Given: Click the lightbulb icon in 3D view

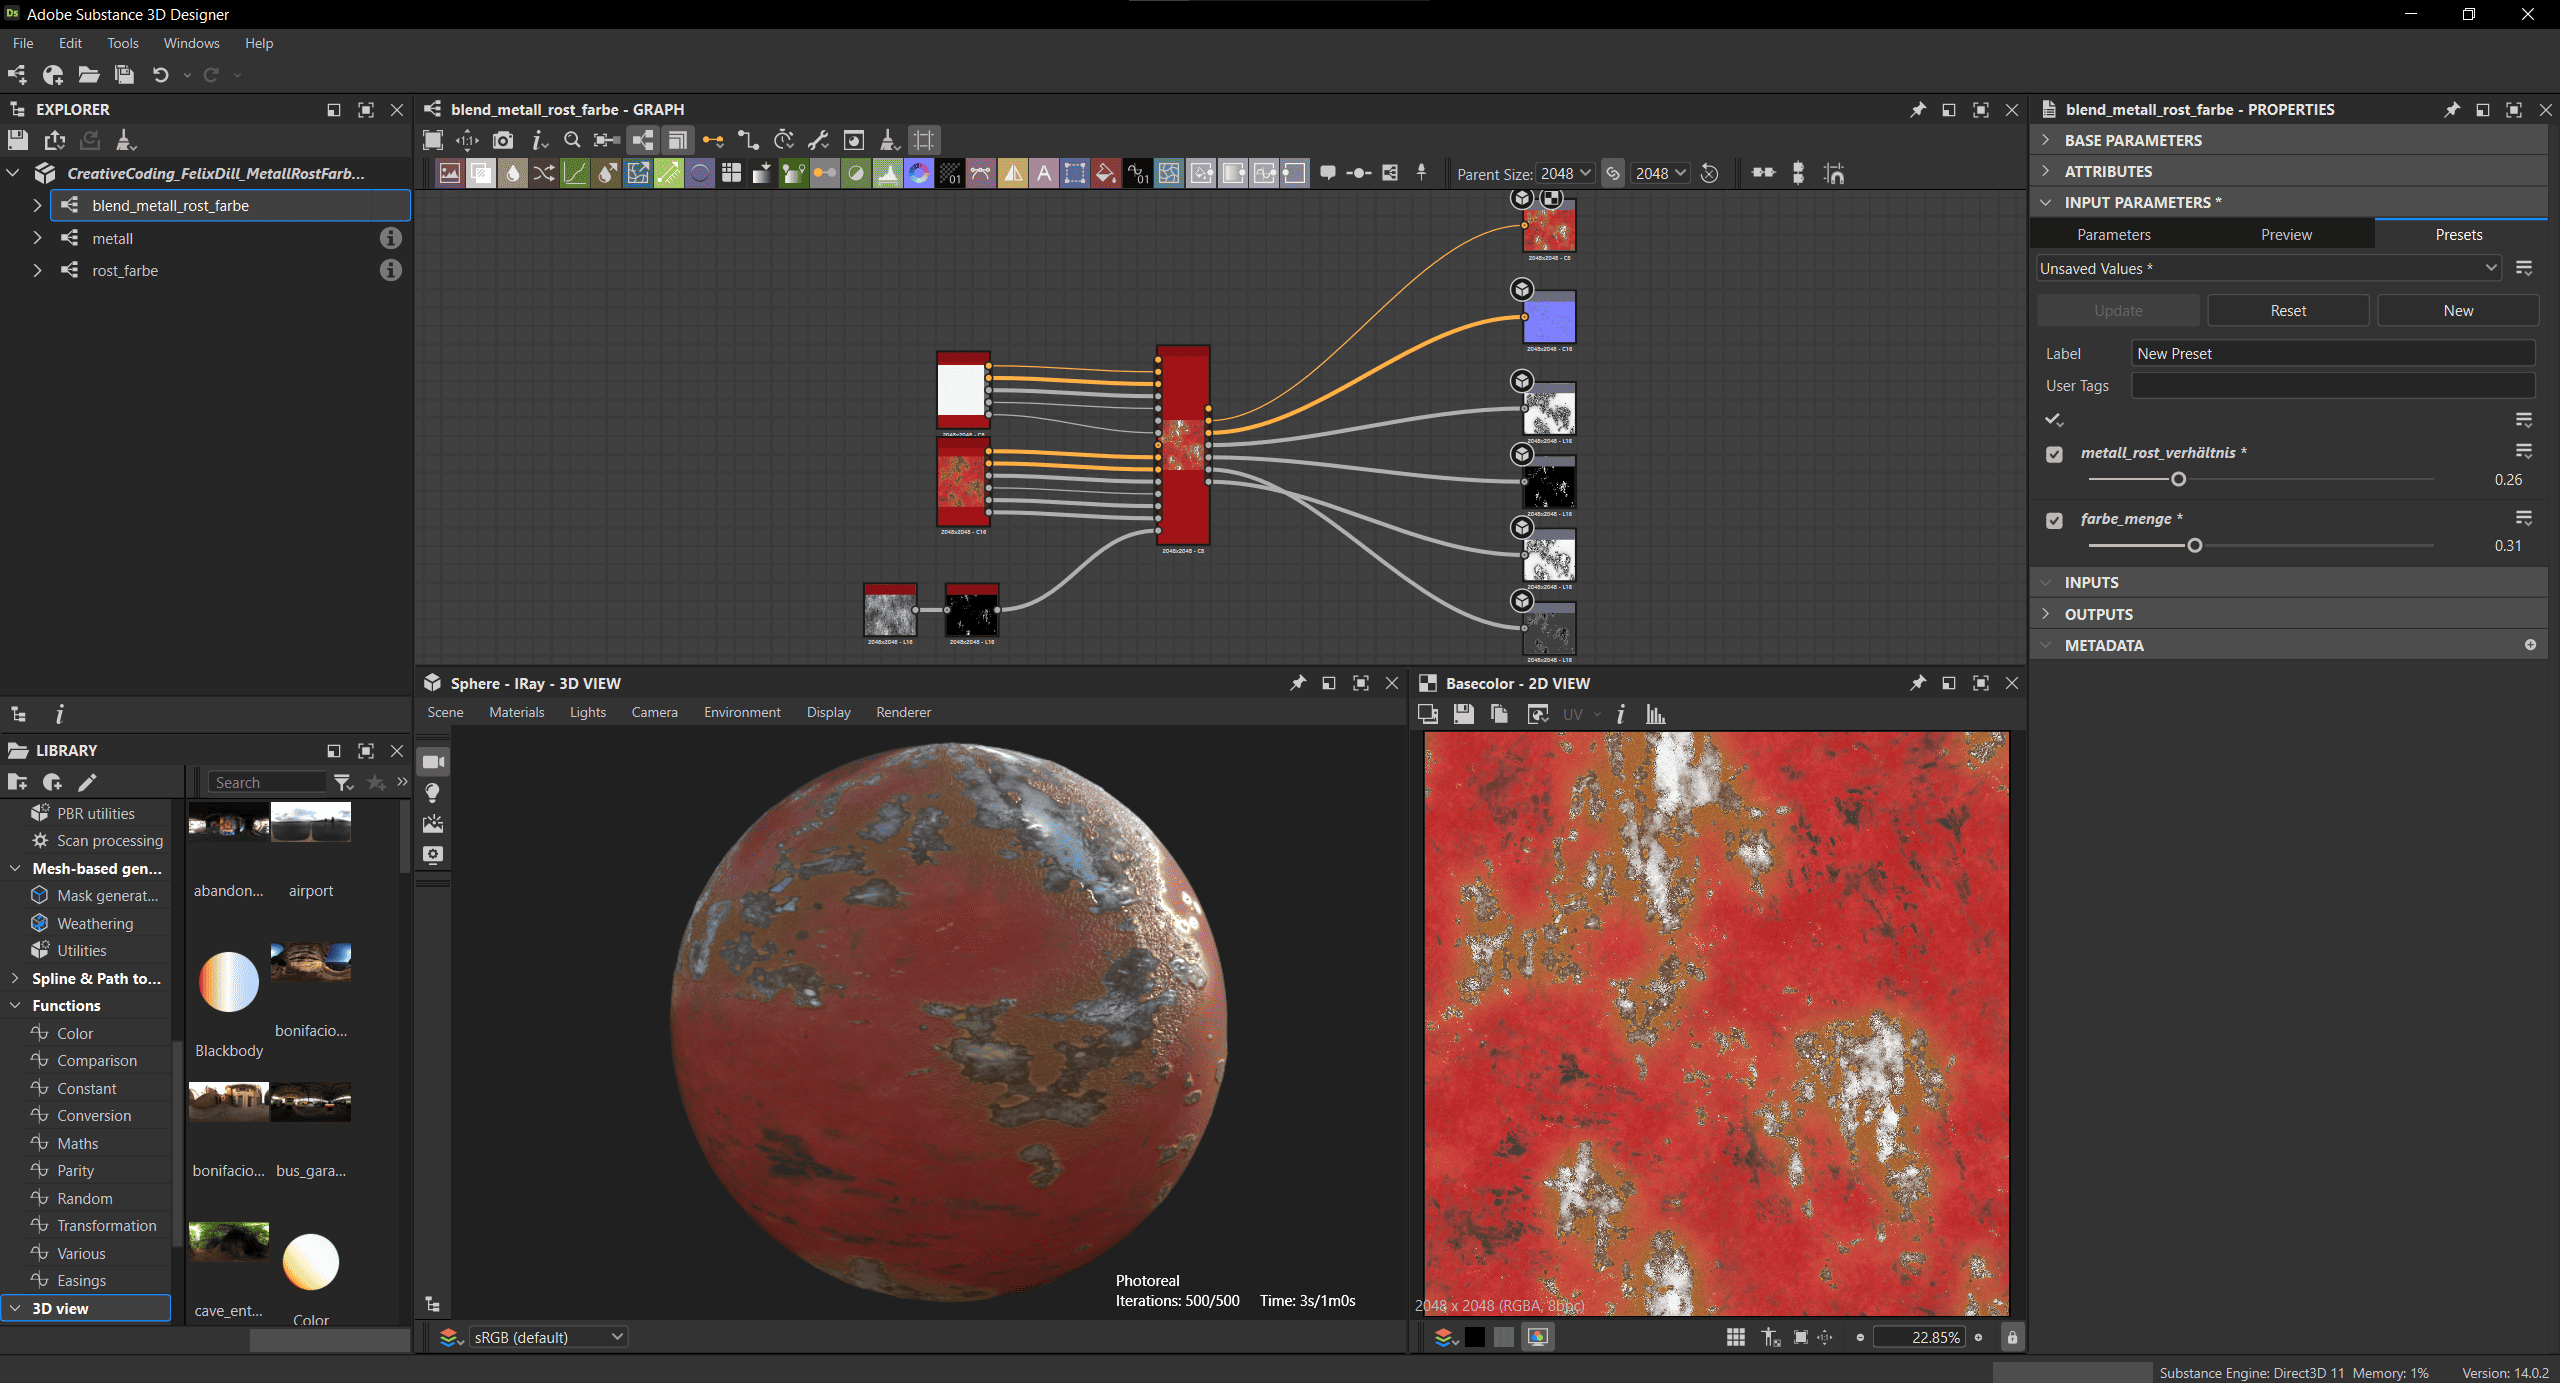Looking at the screenshot, I should coord(433,793).
